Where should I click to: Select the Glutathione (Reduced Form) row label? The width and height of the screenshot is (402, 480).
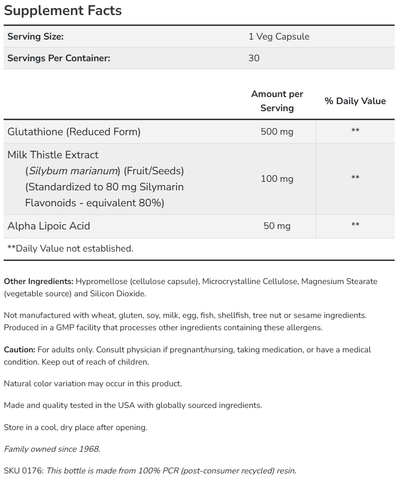tap(74, 132)
